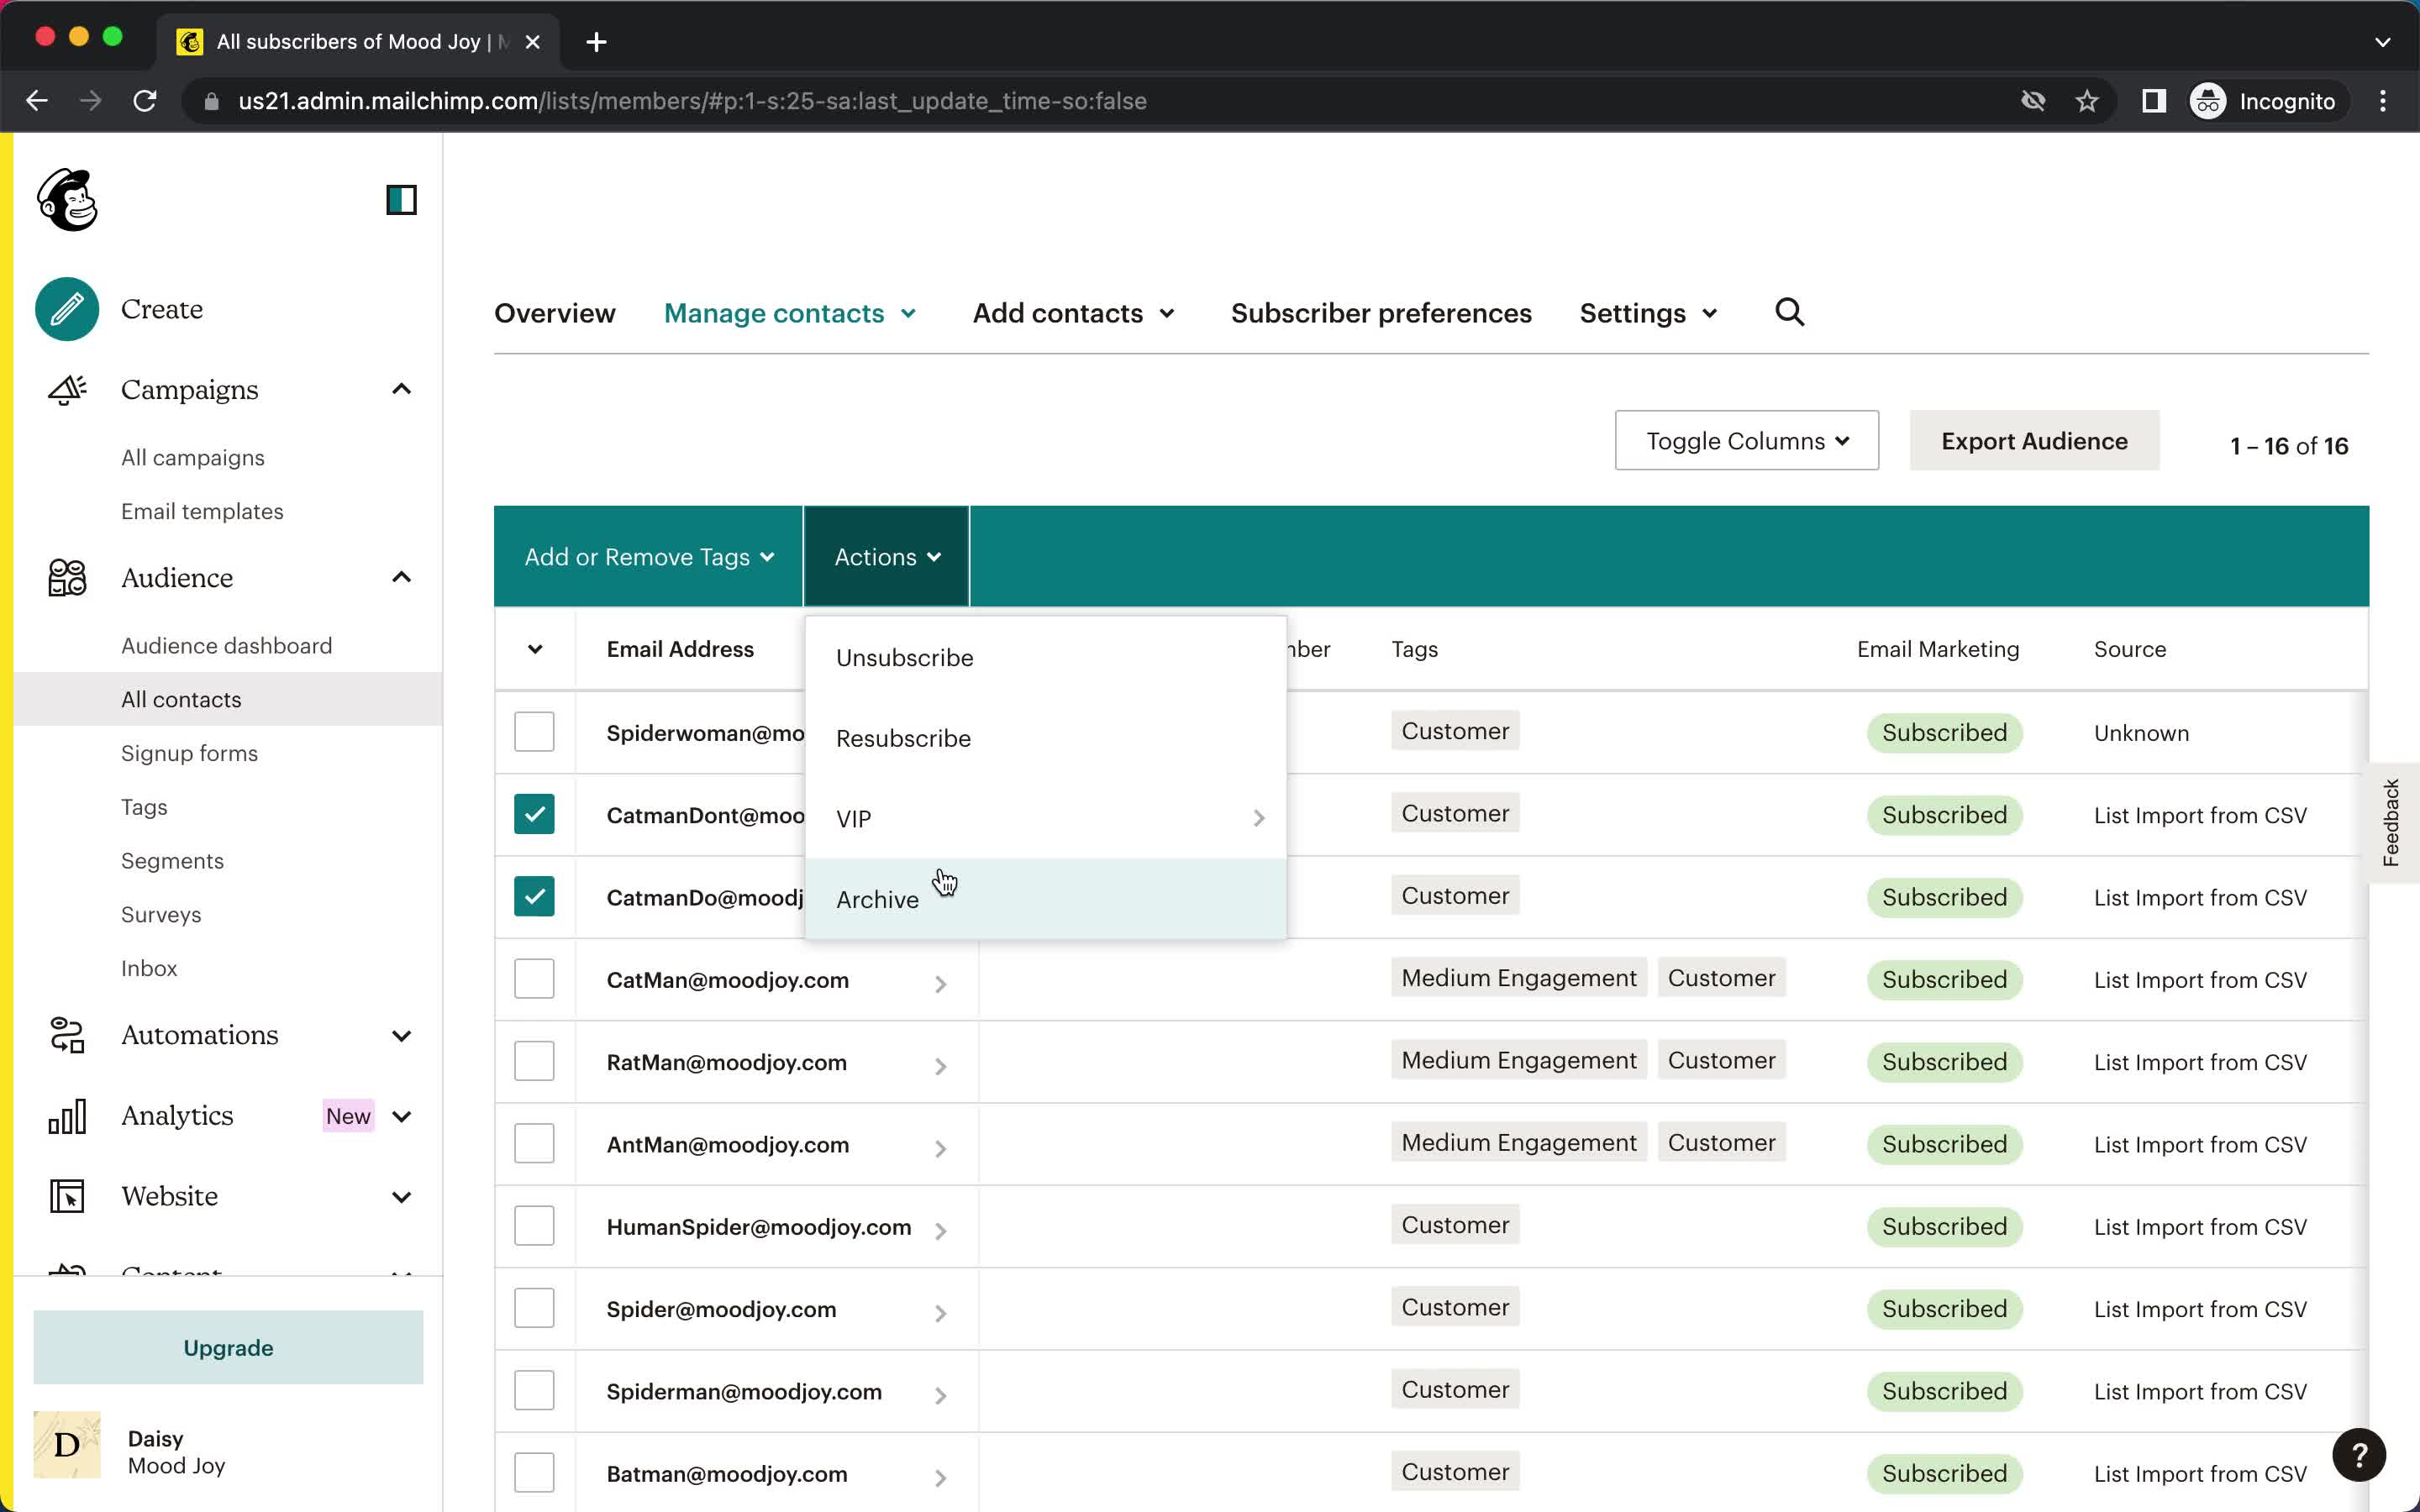
Task: Toggle the Email Address column checkbox
Action: click(535, 648)
